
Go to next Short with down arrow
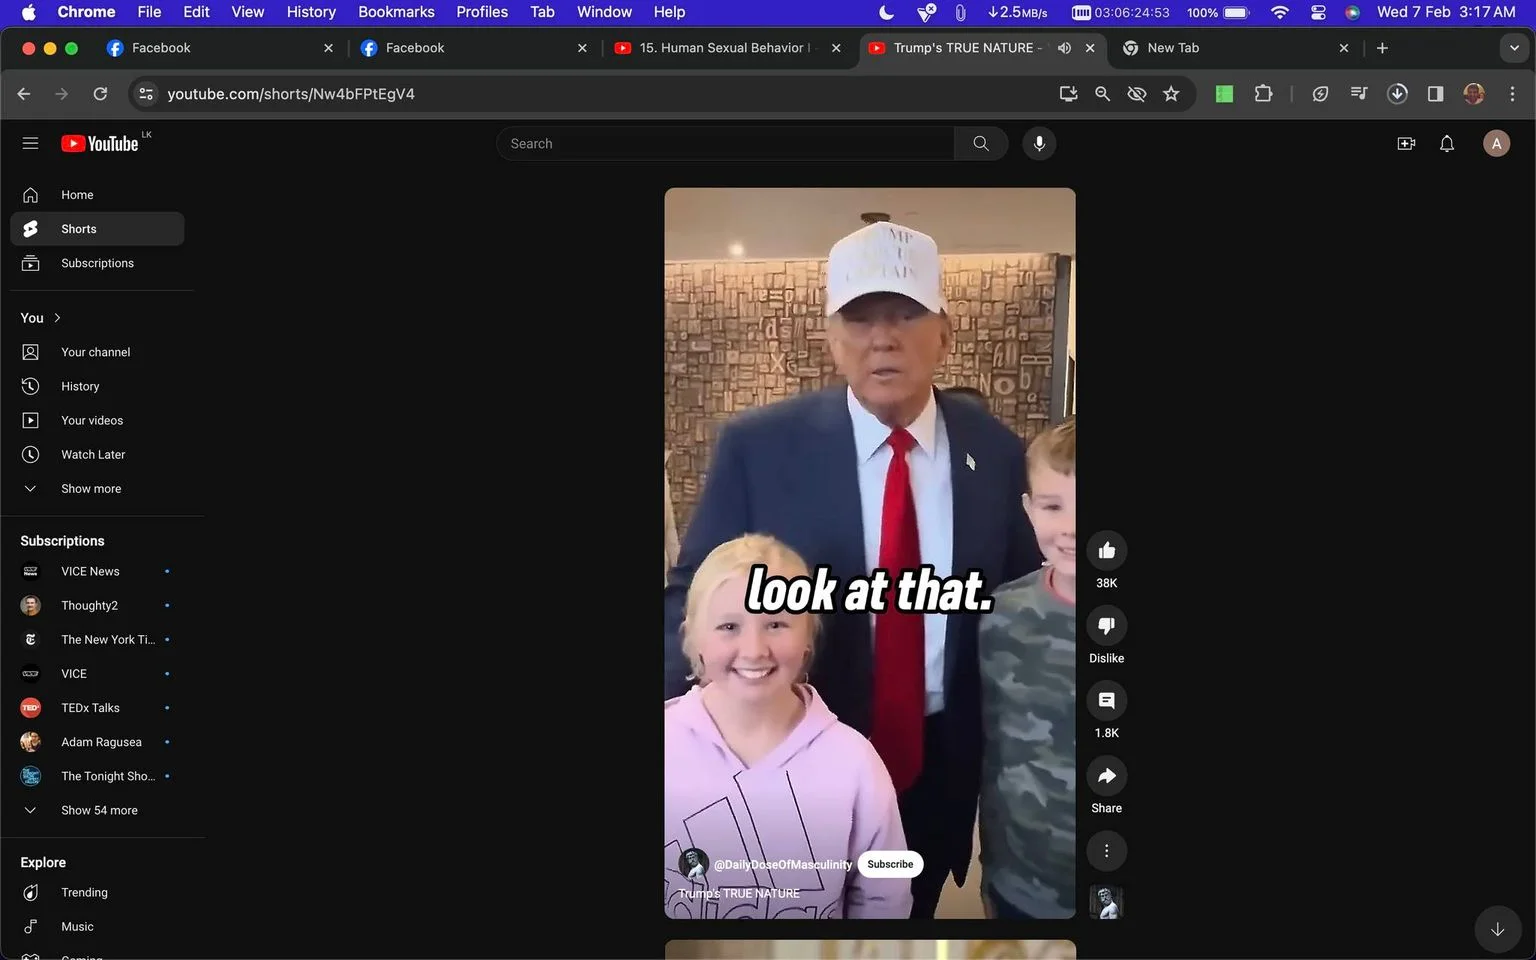1497,929
